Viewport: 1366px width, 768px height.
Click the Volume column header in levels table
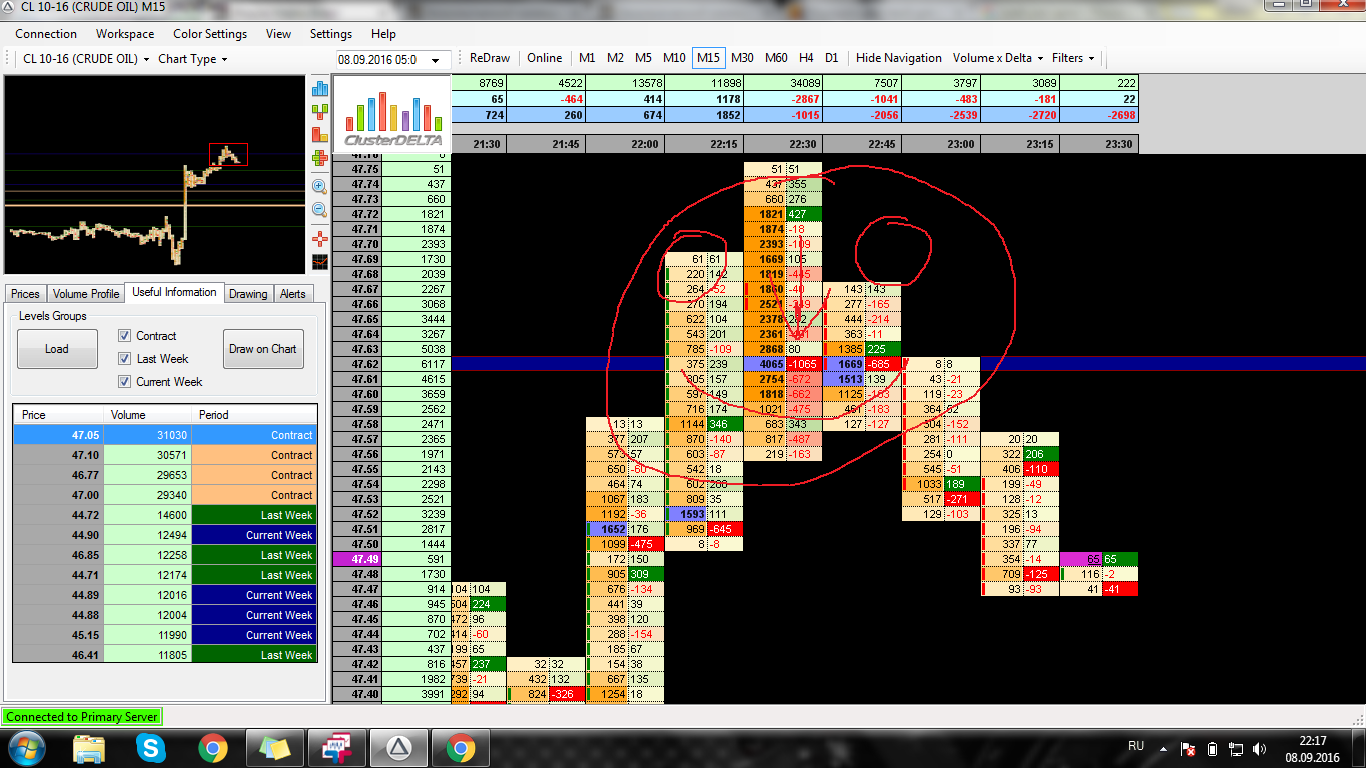tap(147, 414)
